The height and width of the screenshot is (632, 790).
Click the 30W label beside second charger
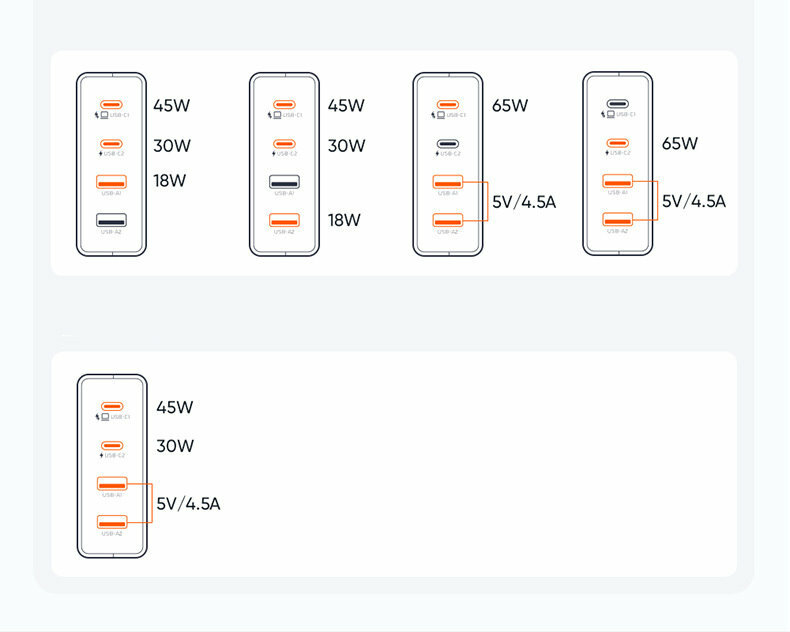coord(346,146)
